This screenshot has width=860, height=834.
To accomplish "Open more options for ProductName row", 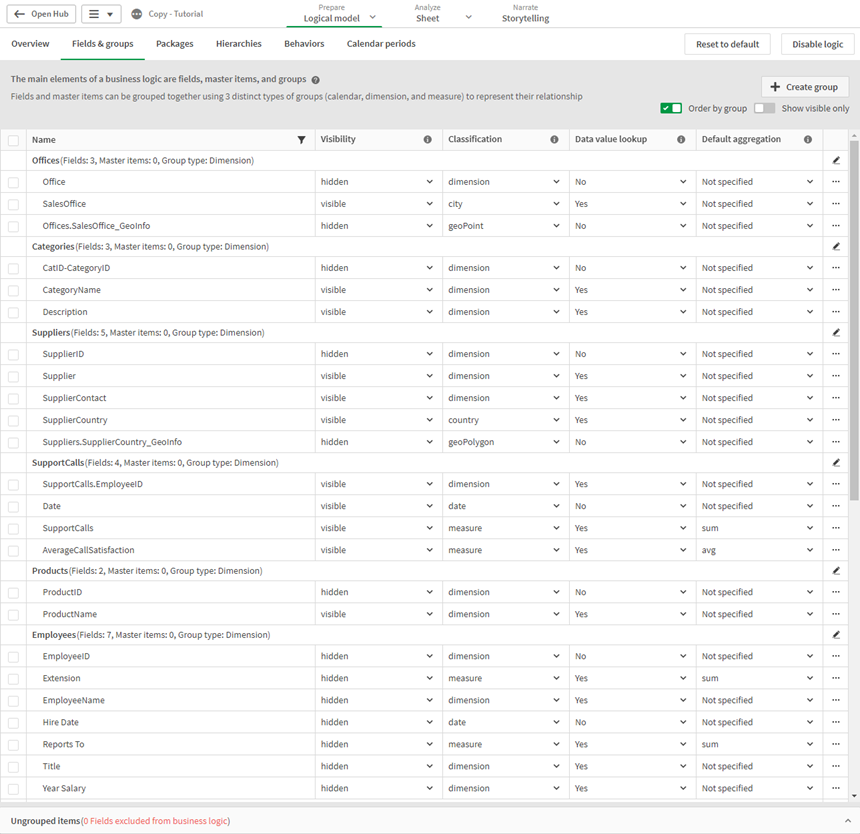I will pos(836,614).
